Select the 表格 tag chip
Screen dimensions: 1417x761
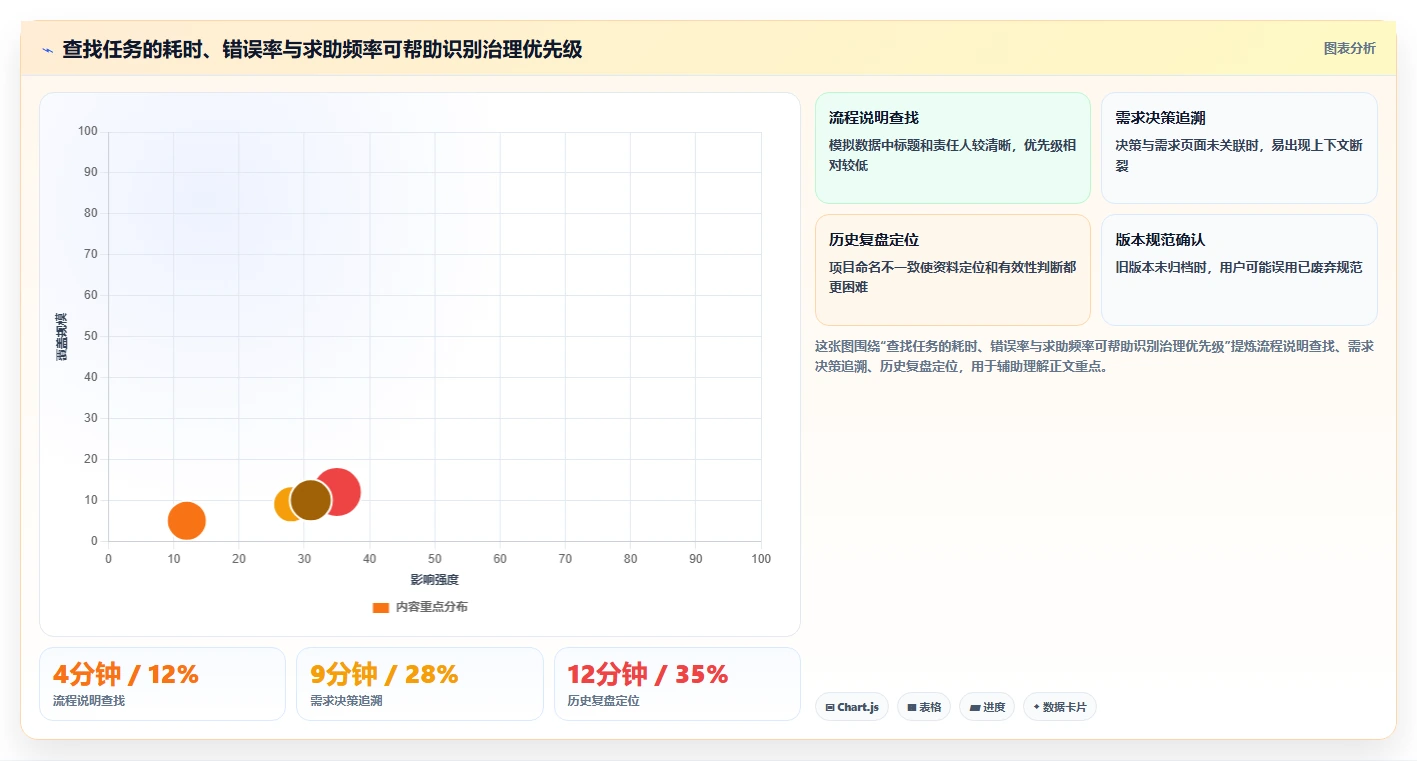[x=924, y=707]
